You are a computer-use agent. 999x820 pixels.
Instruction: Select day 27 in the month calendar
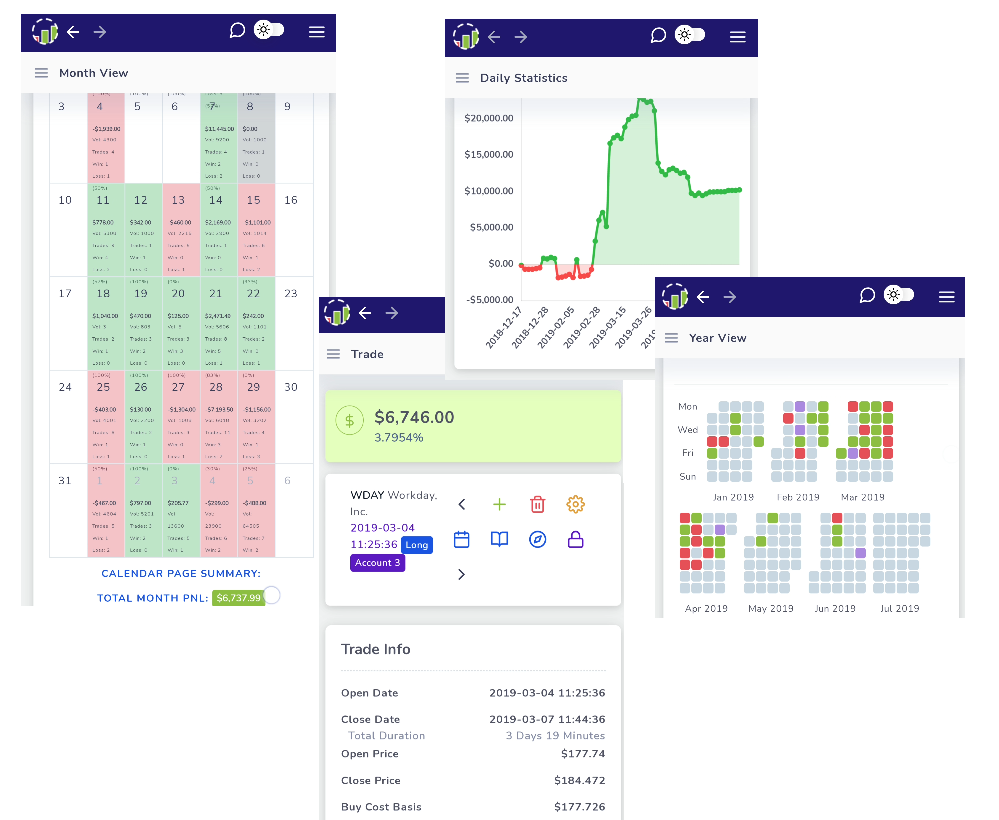[182, 417]
